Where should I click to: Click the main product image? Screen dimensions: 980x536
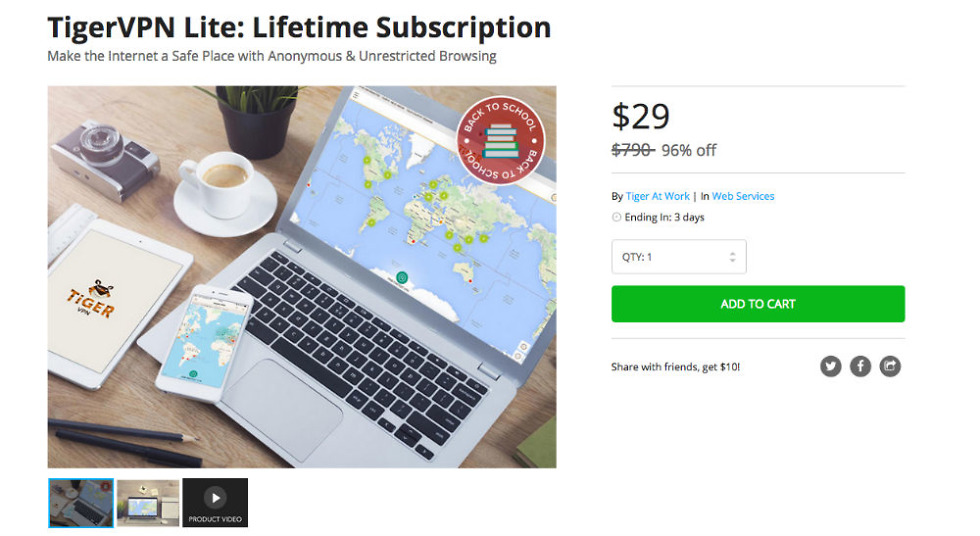pyautogui.click(x=302, y=277)
